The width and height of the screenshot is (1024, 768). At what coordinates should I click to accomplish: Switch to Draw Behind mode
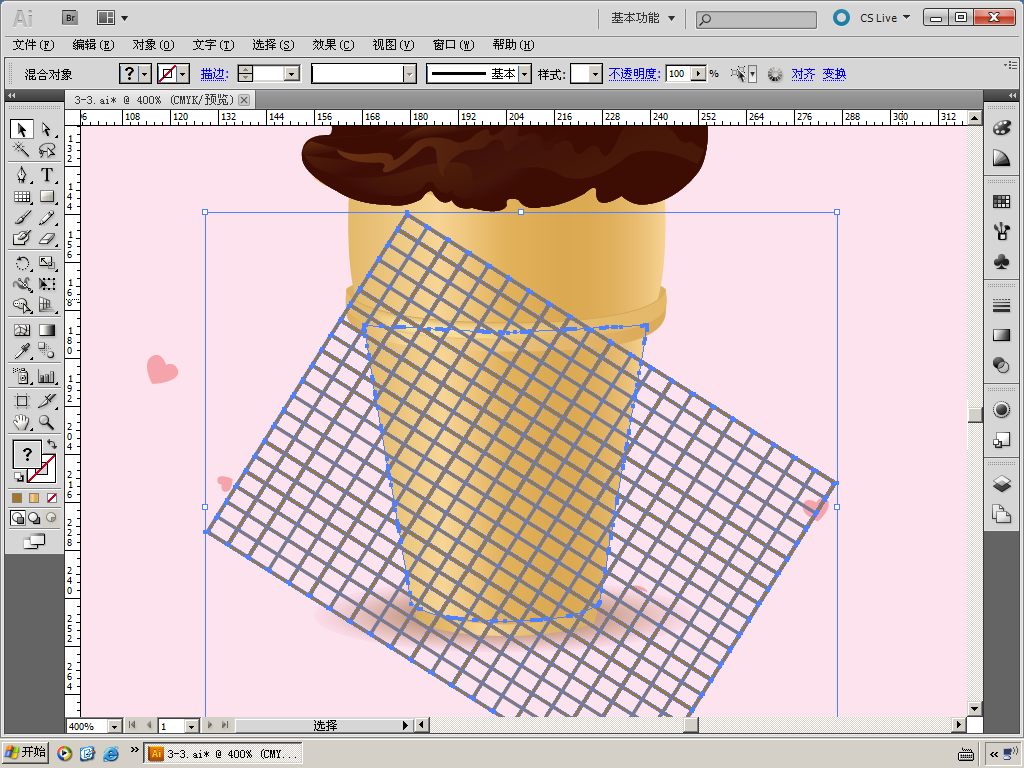click(x=34, y=518)
